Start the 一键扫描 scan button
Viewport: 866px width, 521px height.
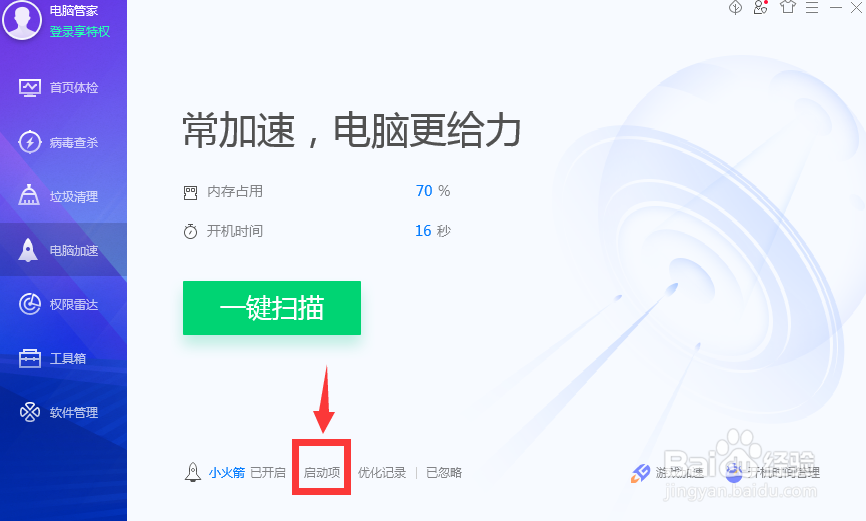tap(272, 308)
